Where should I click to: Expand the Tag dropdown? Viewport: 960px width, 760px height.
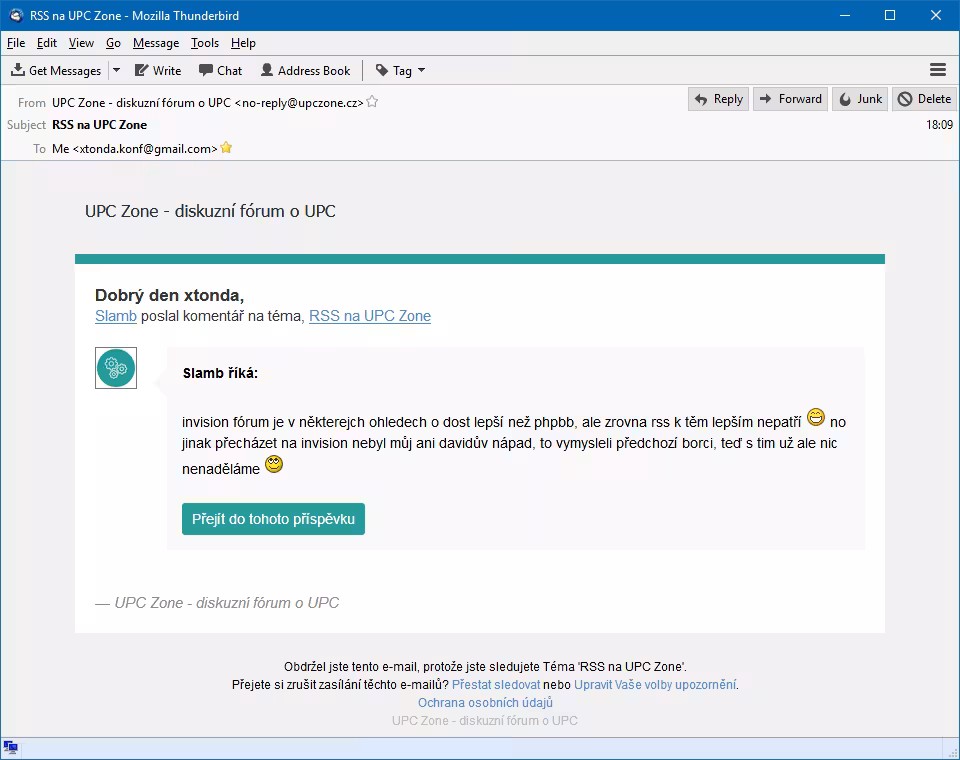coord(400,70)
